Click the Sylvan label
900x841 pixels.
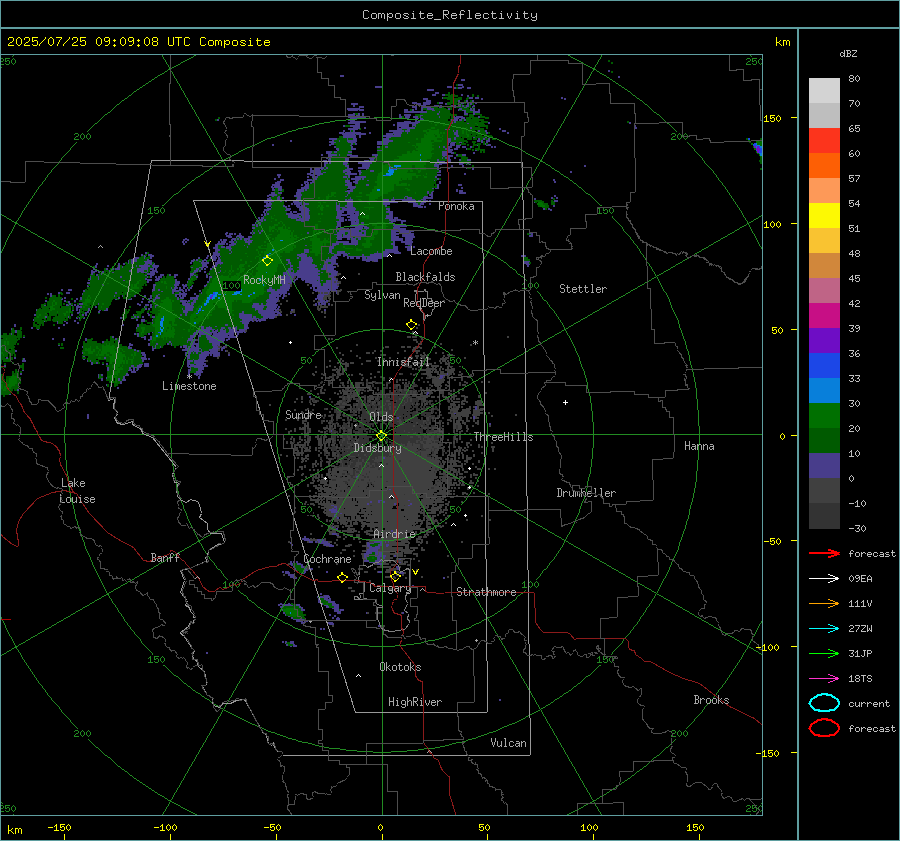tap(382, 295)
